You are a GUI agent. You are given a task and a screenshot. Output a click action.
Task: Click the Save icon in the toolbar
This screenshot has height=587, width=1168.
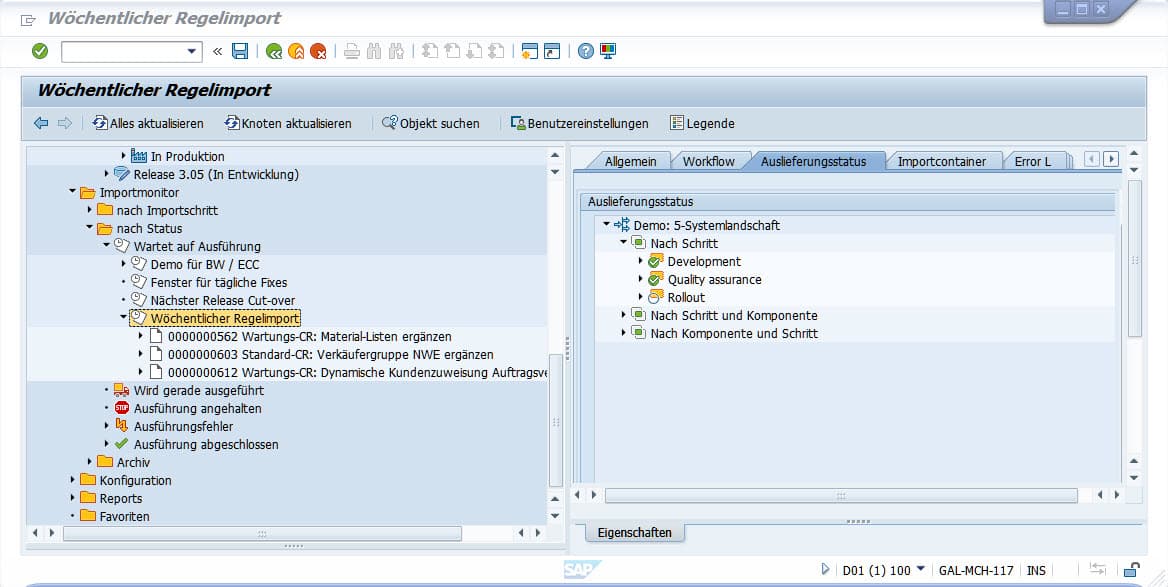pyautogui.click(x=240, y=50)
